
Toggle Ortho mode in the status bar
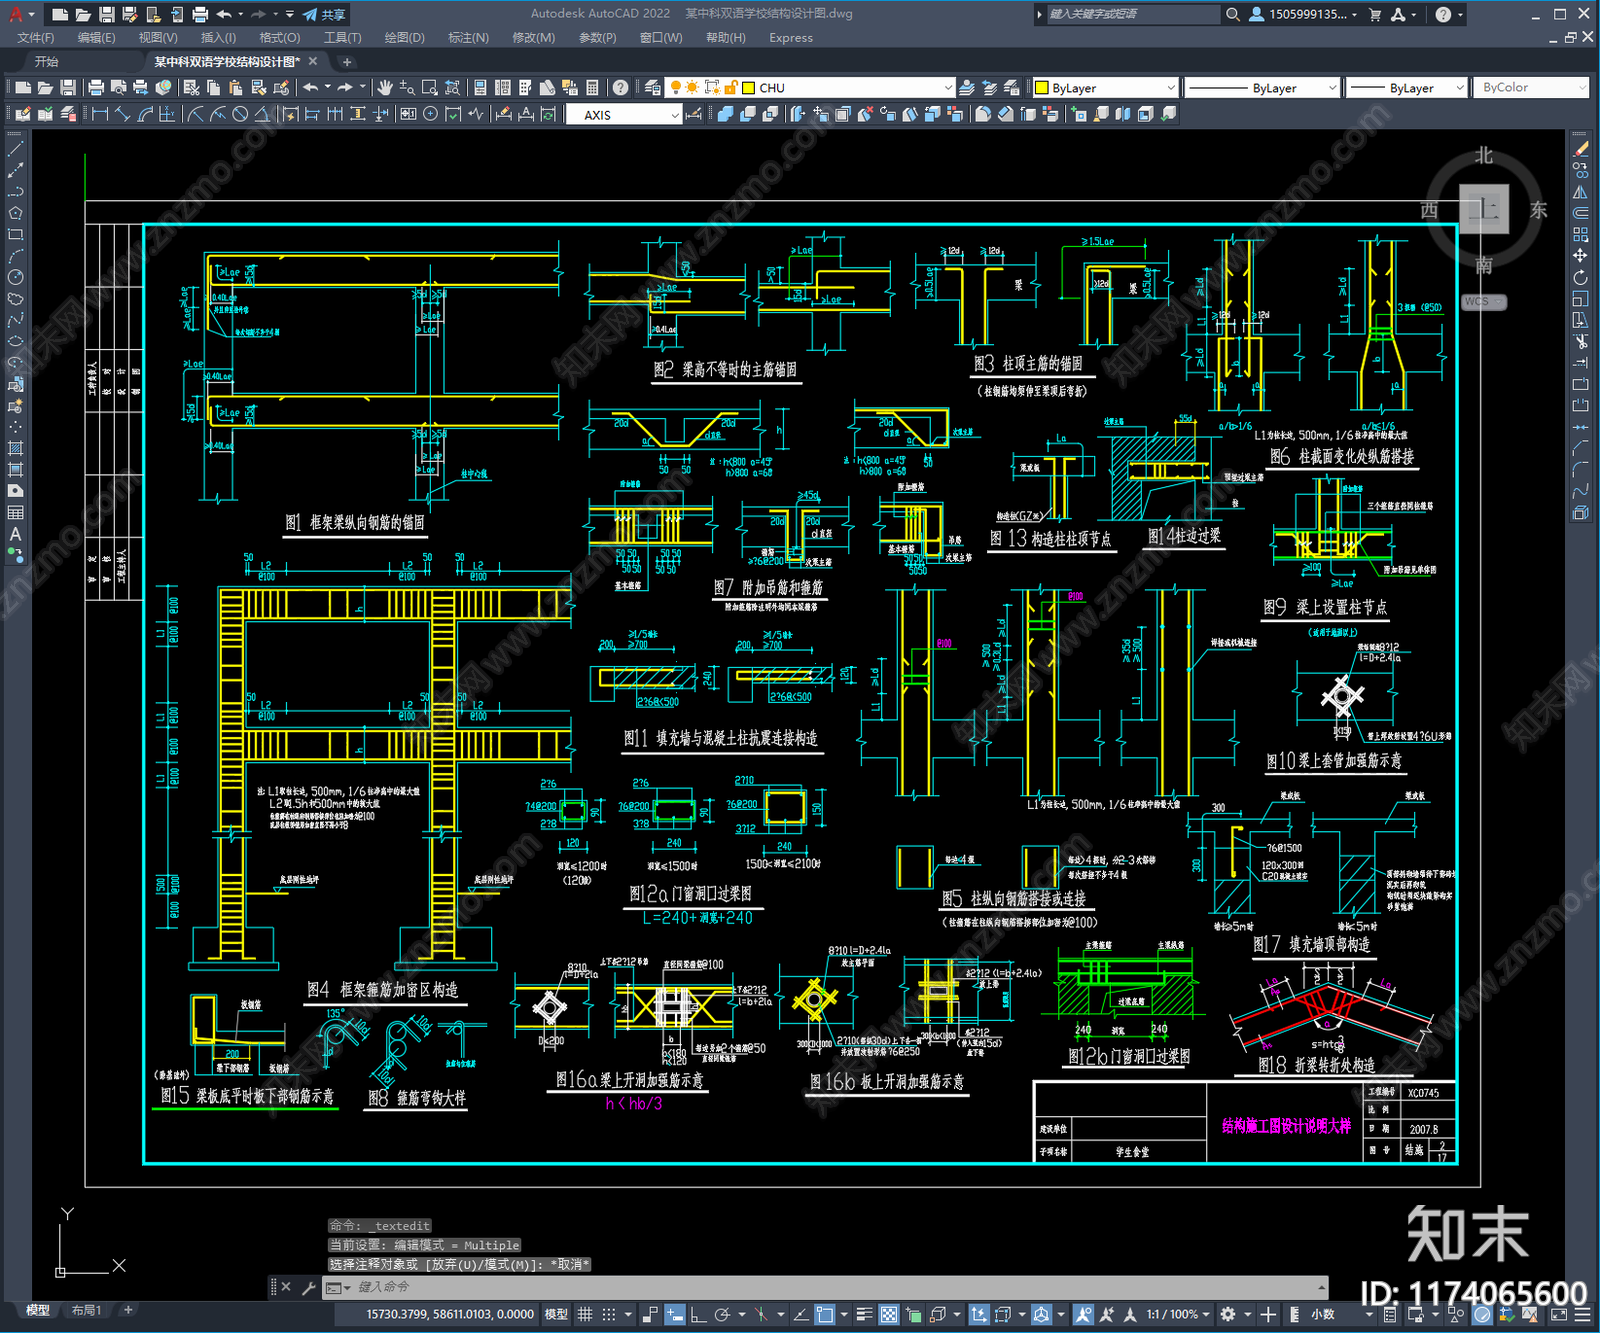tap(698, 1314)
